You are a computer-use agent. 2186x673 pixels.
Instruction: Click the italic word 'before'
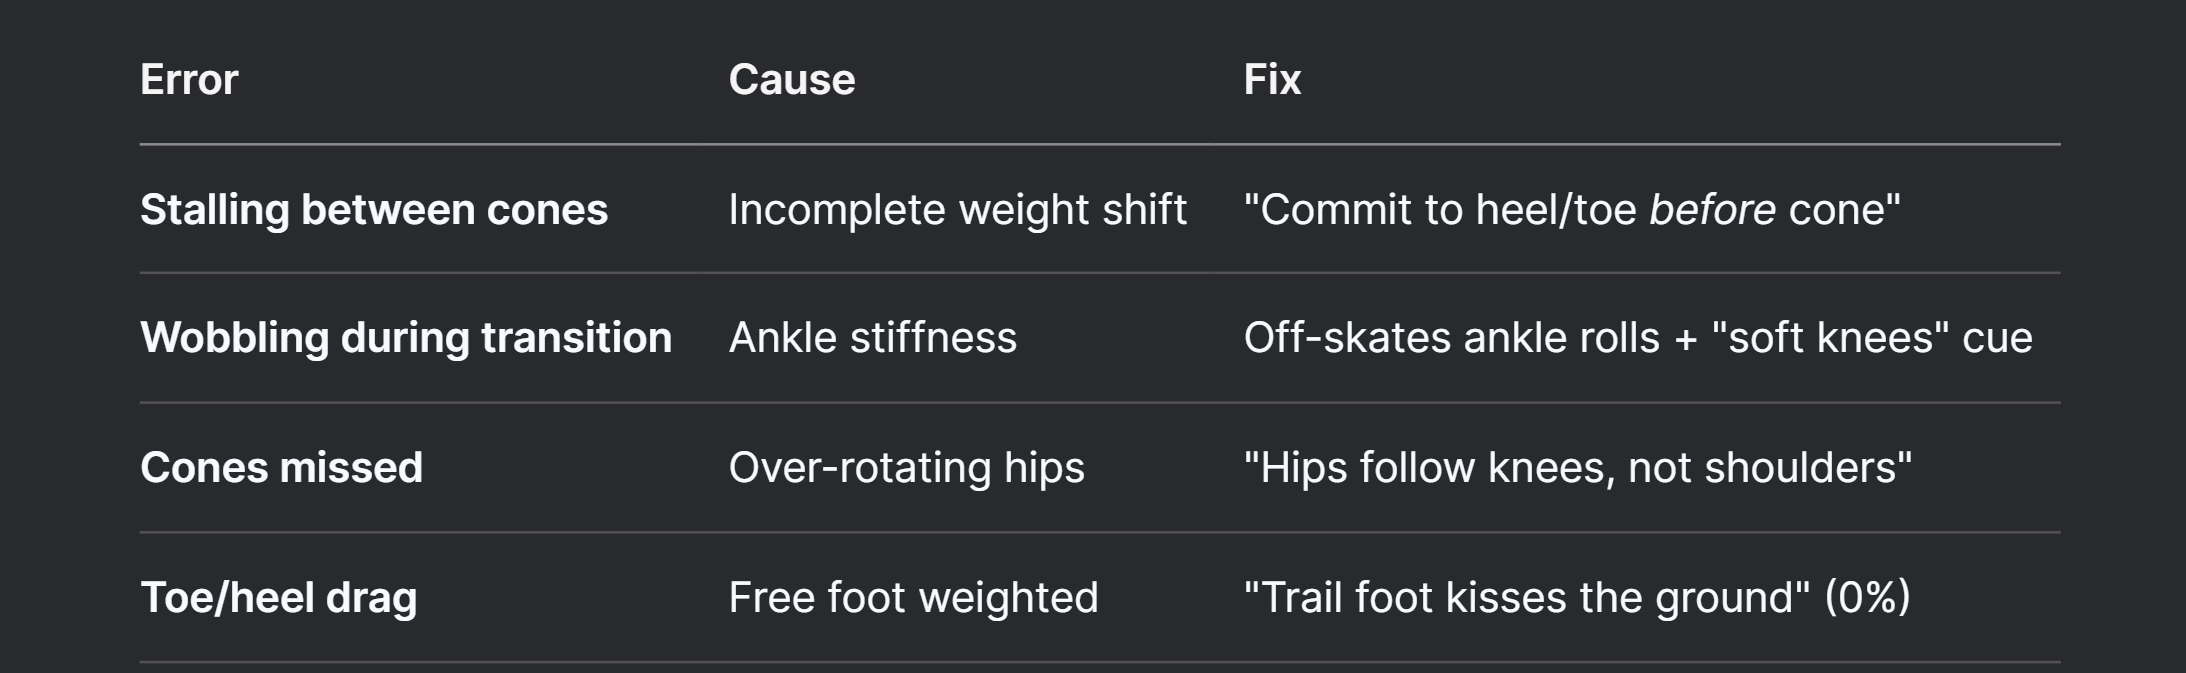point(1712,210)
